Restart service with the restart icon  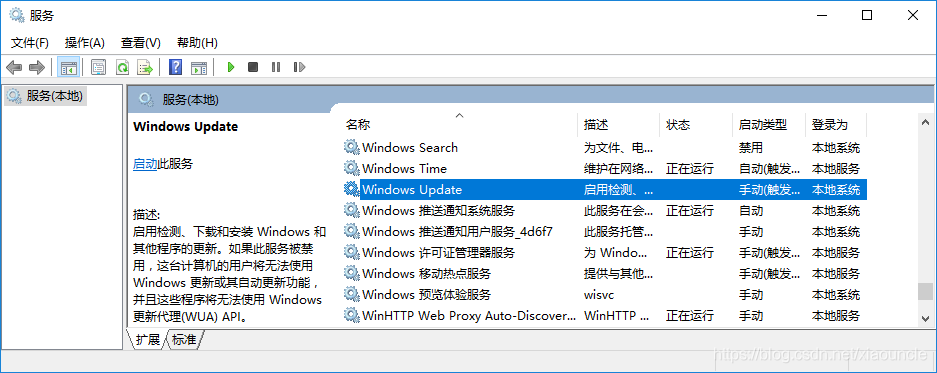(299, 68)
